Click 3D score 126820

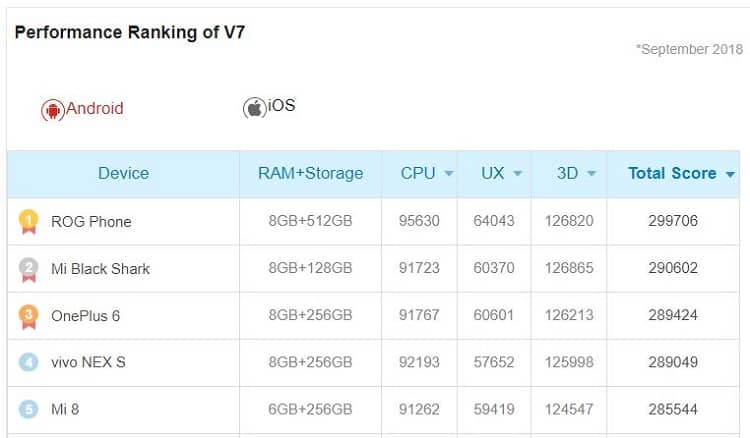coord(569,220)
